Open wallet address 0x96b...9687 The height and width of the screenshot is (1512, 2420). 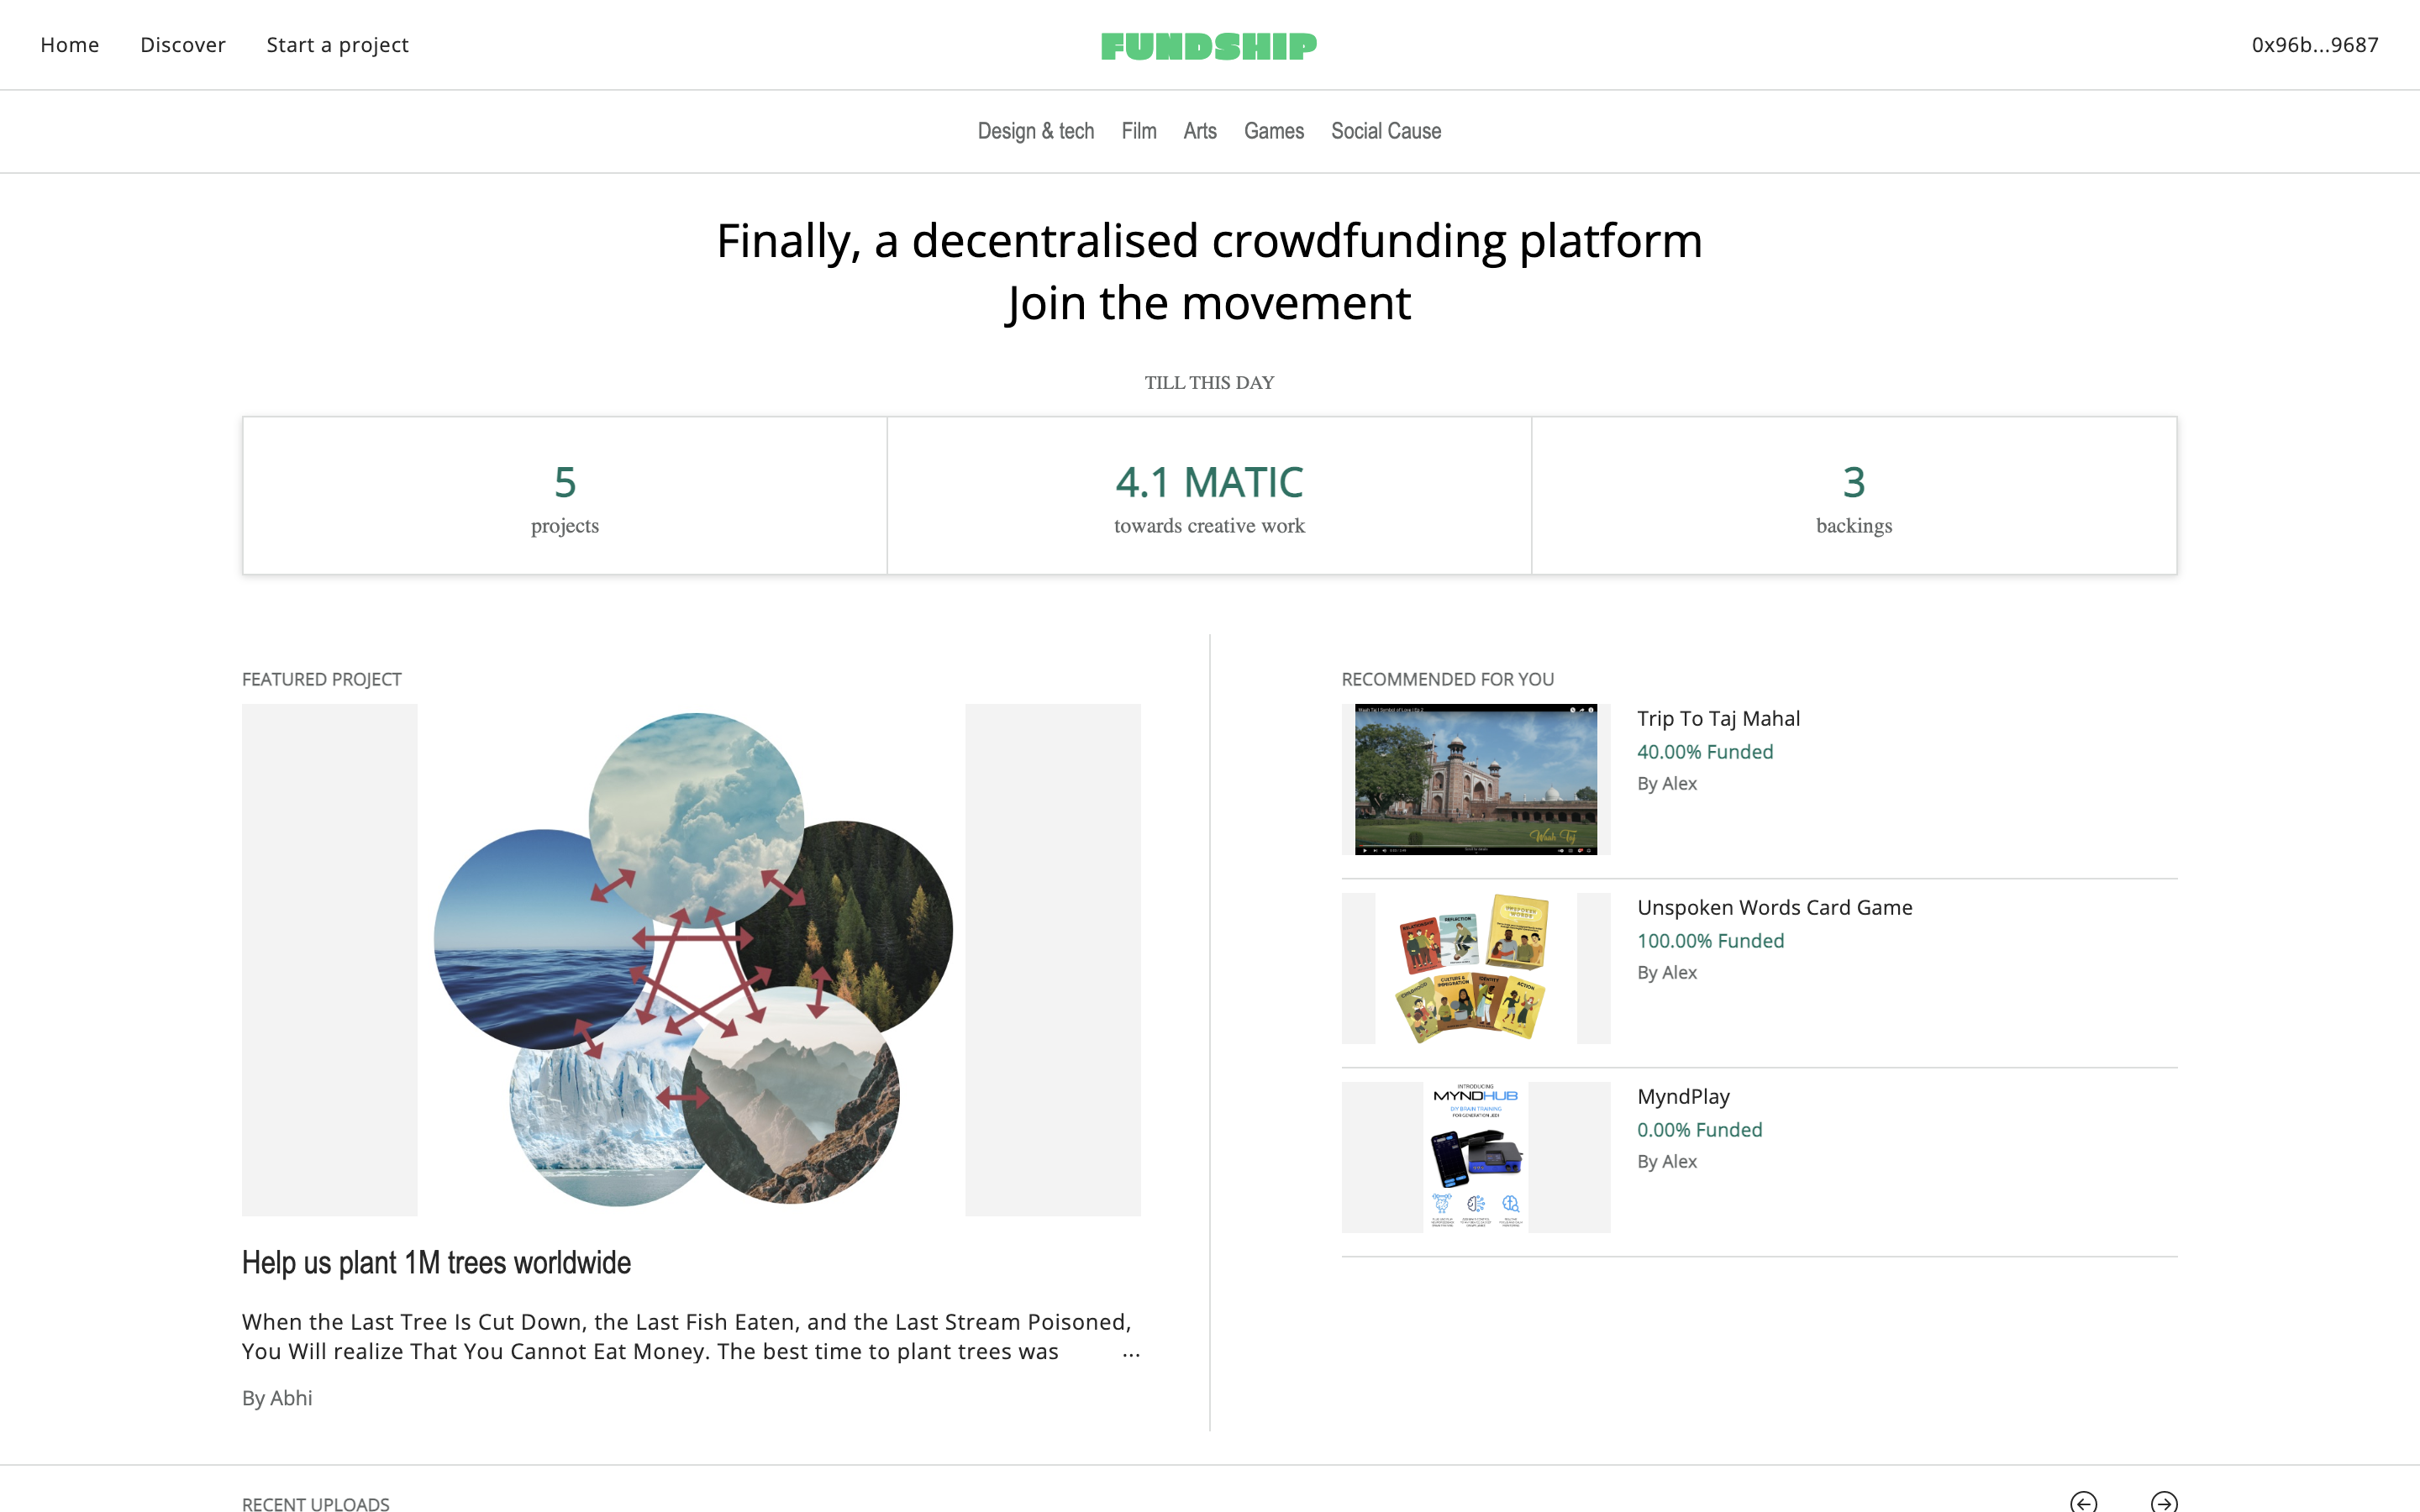pos(2314,45)
